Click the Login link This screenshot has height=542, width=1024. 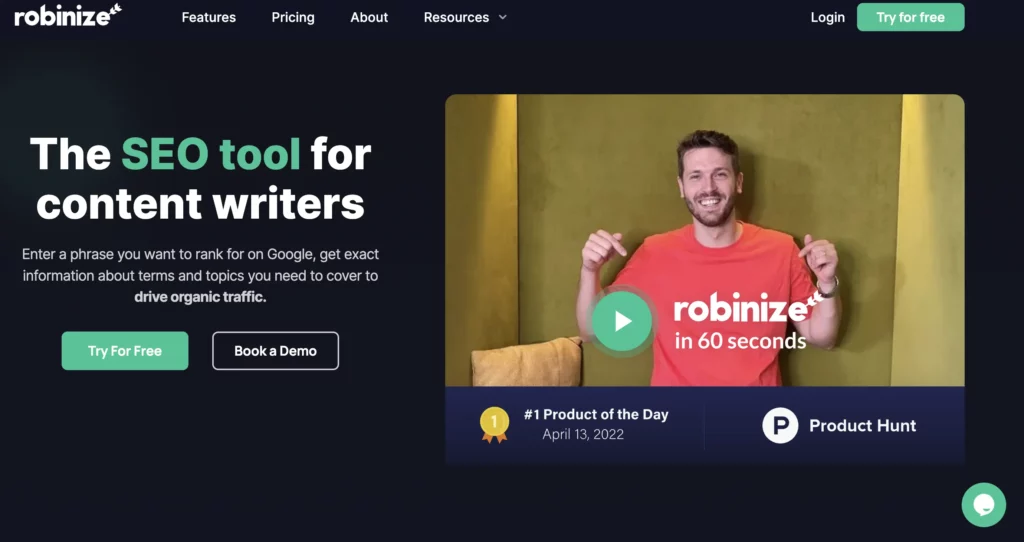coord(827,18)
